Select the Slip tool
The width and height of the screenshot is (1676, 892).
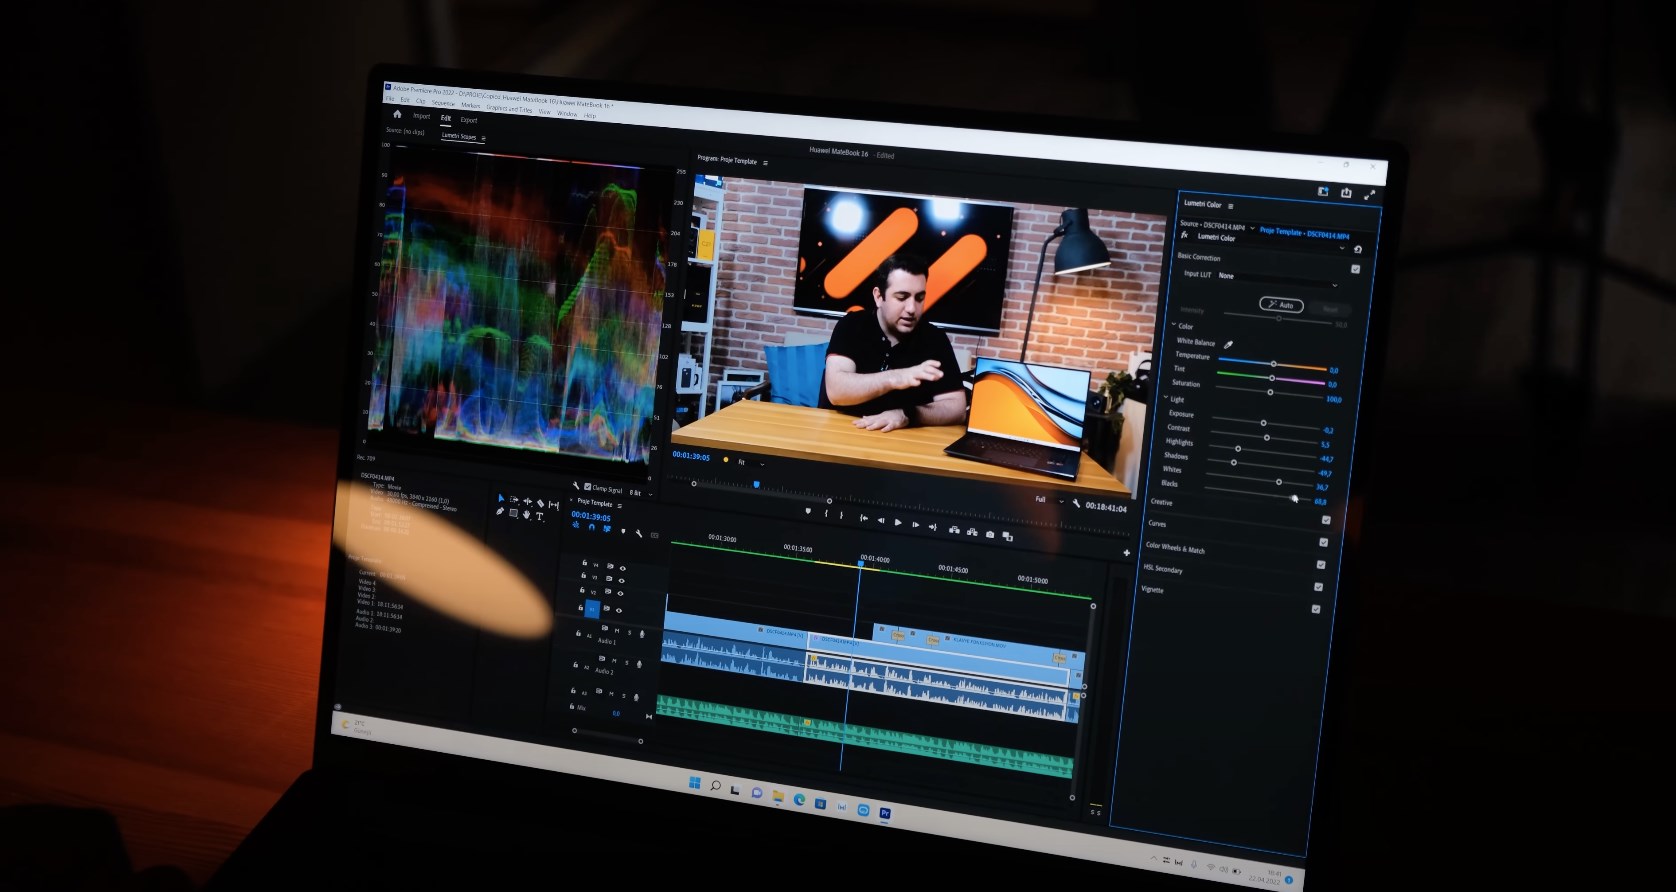click(x=554, y=505)
